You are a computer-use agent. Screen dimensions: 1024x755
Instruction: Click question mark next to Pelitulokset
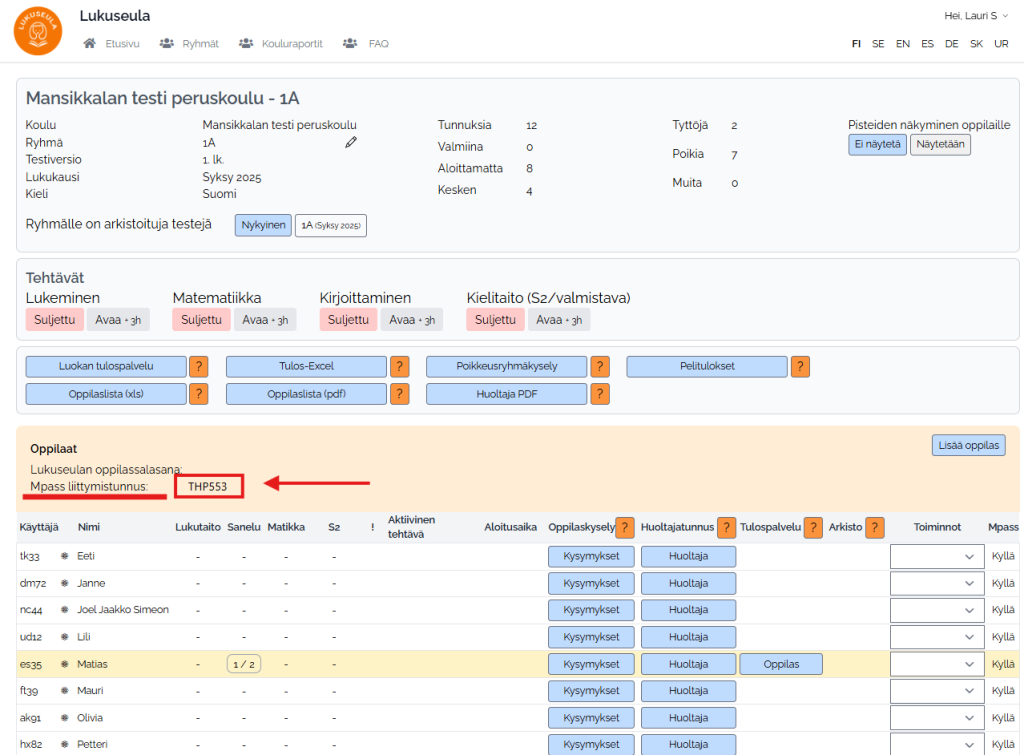[800, 367]
